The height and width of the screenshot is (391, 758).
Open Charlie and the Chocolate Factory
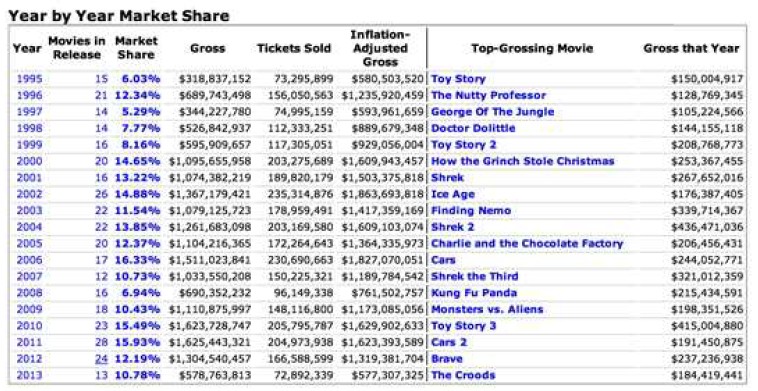tap(527, 243)
